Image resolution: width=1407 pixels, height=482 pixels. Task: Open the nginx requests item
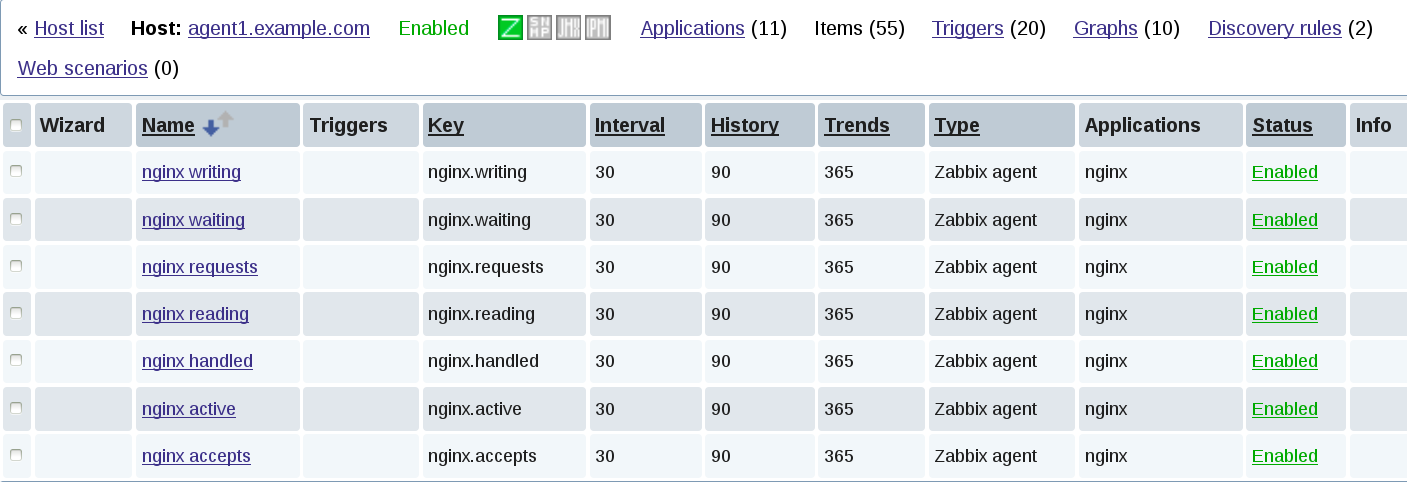point(200,267)
